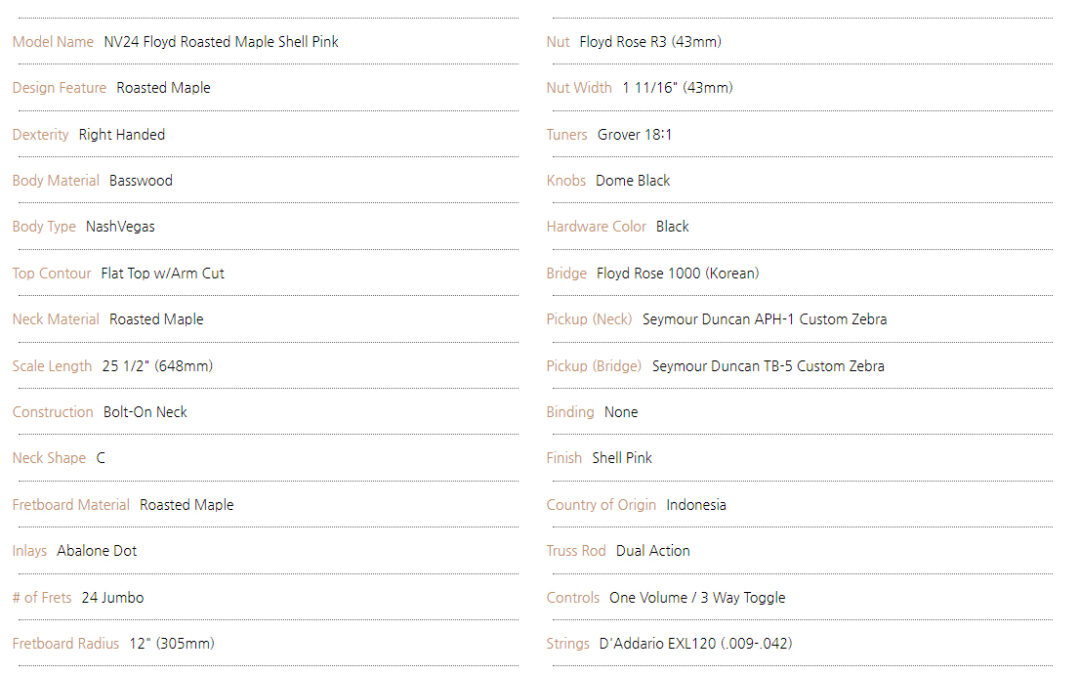Click the Pickup (Bridge) label
The width and height of the screenshot is (1080, 675).
[594, 366]
